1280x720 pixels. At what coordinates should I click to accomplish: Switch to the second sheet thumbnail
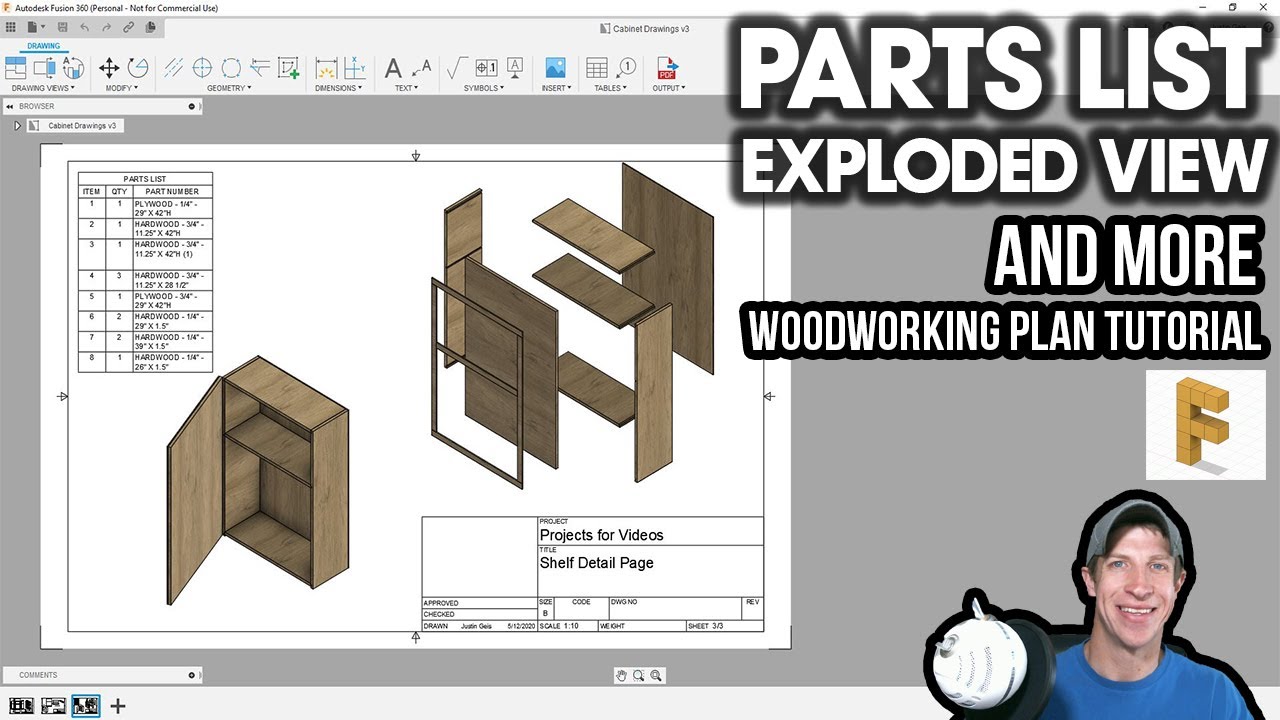(x=53, y=706)
